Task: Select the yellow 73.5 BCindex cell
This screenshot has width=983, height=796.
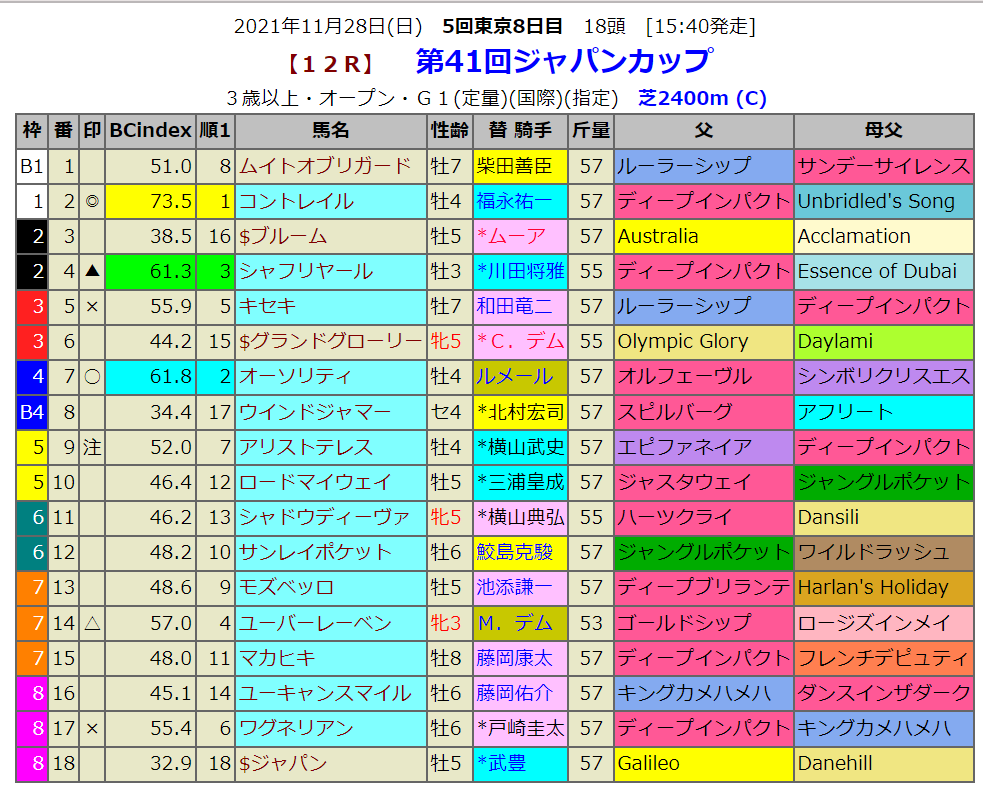Action: [150, 202]
